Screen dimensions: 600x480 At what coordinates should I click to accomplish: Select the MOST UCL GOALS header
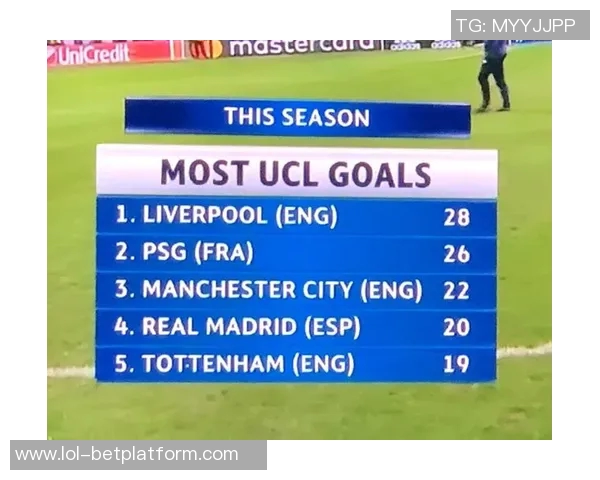[x=296, y=173]
